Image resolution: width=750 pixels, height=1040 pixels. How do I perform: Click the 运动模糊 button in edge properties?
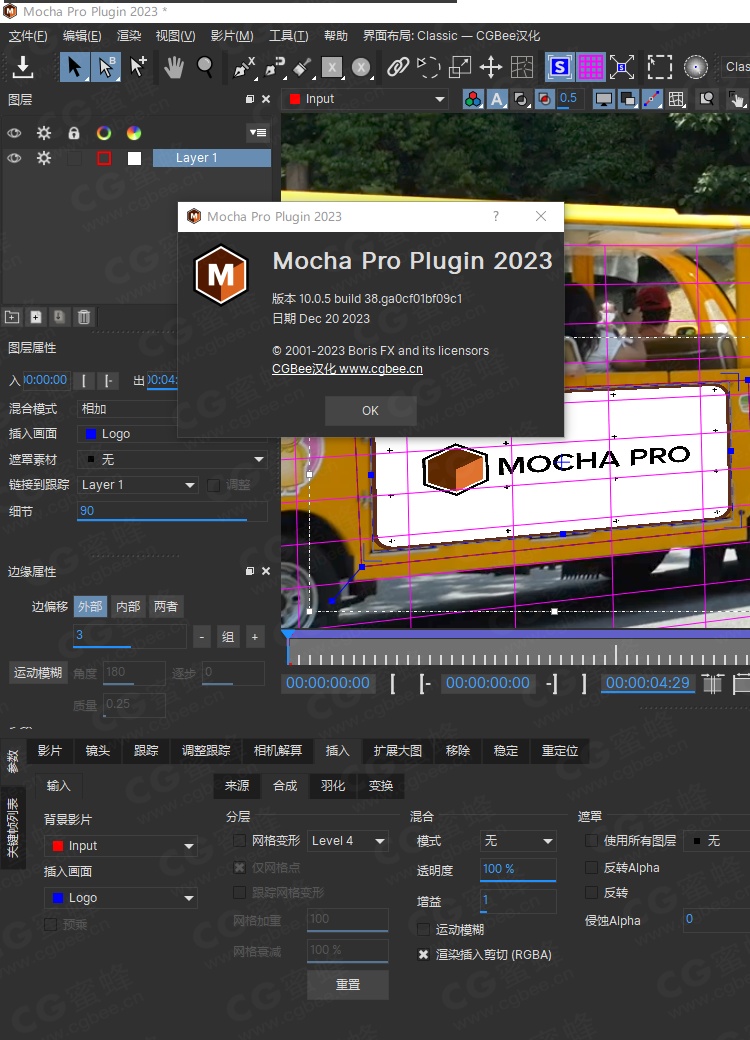(38, 673)
